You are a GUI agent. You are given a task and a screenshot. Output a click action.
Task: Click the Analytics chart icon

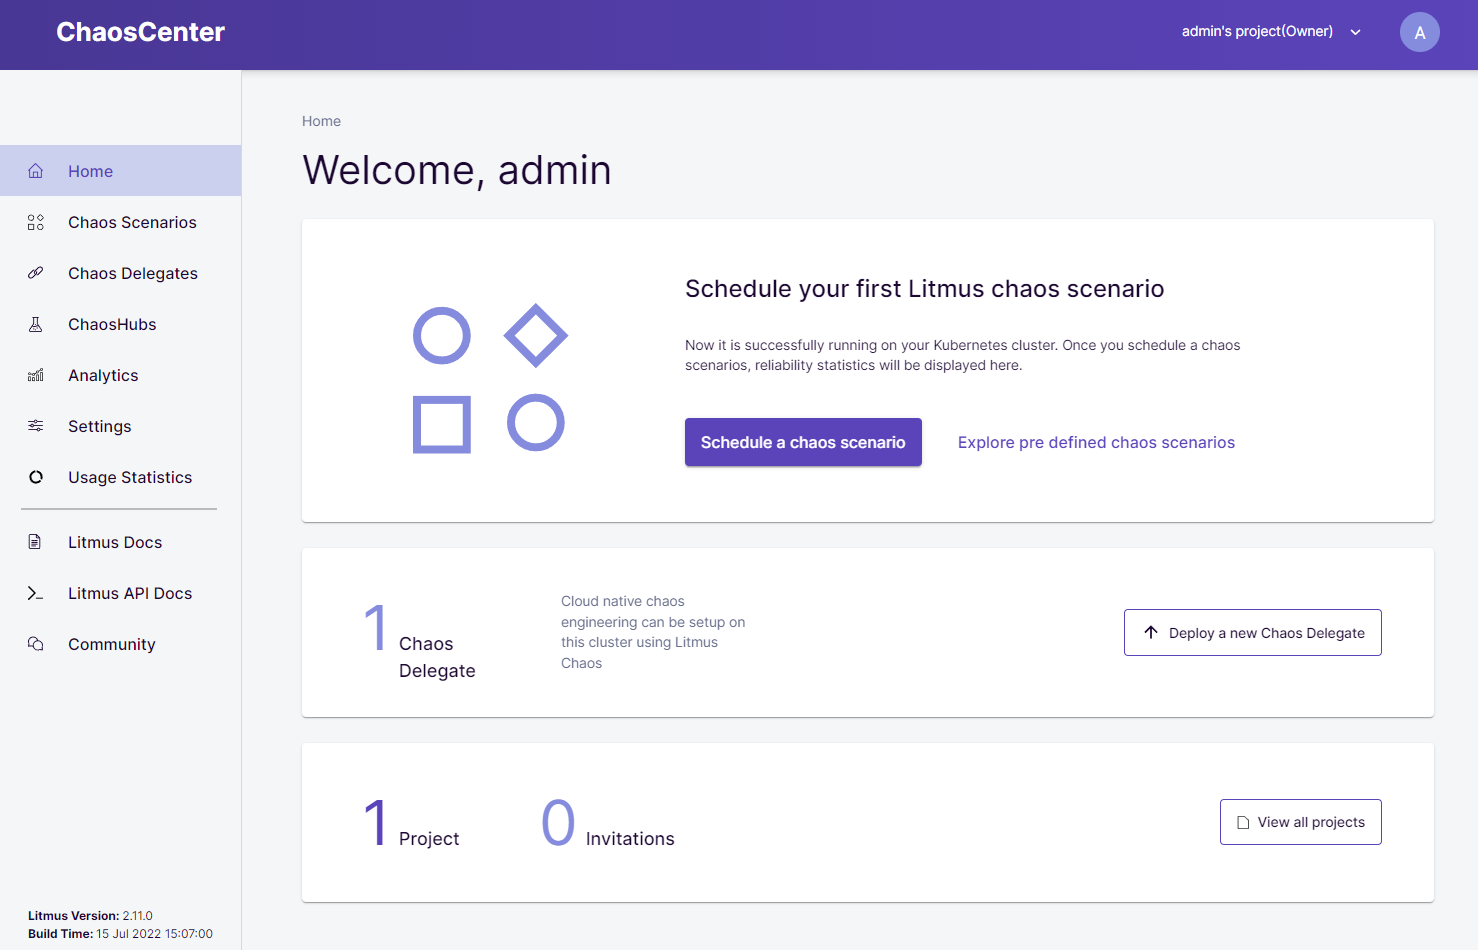(x=36, y=375)
